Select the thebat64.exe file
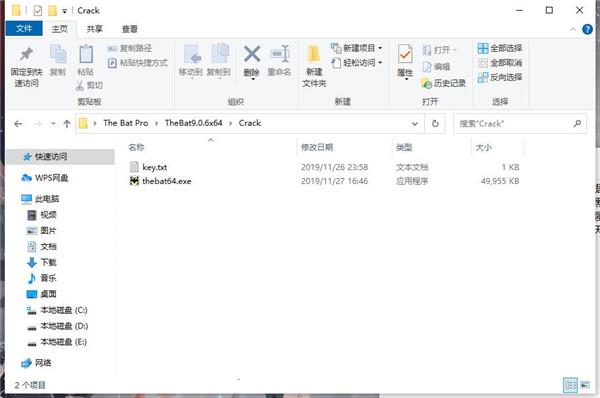The height and width of the screenshot is (398, 600). pyautogui.click(x=166, y=181)
